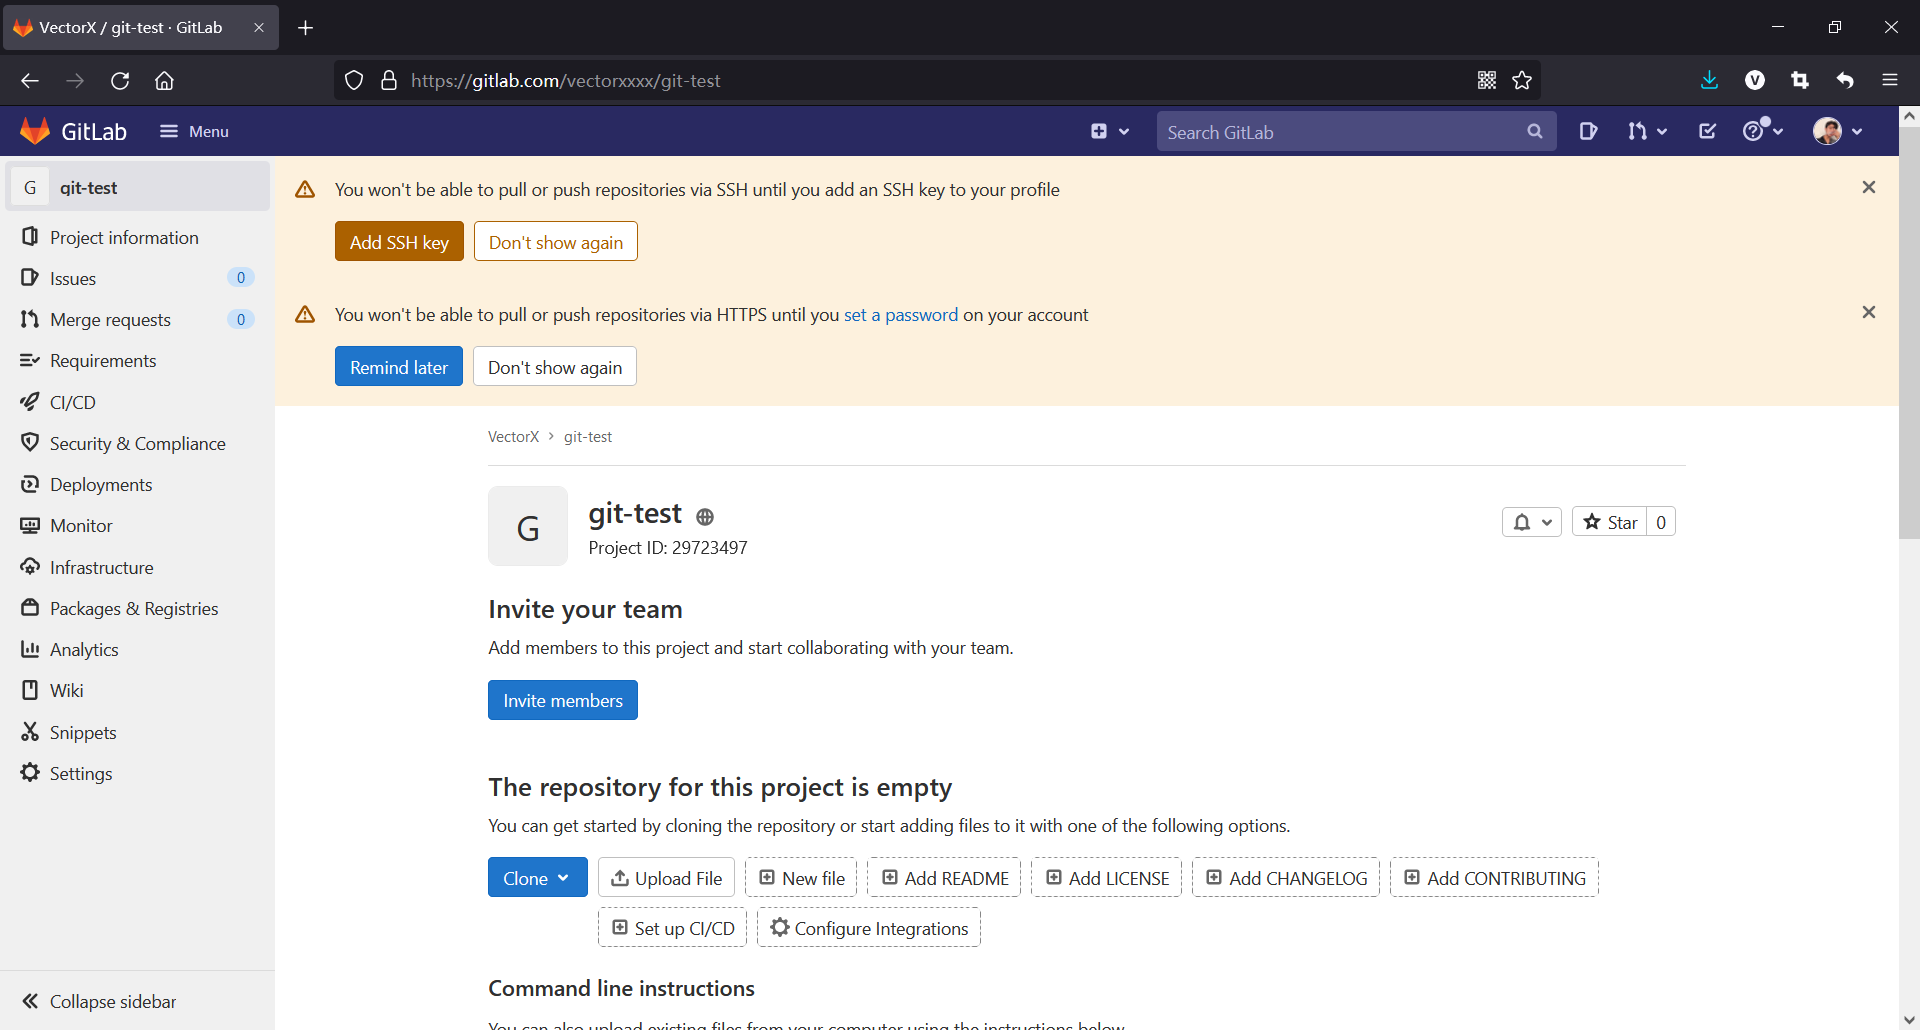
Task: Dismiss the SSH key warning banner
Action: 1868,187
